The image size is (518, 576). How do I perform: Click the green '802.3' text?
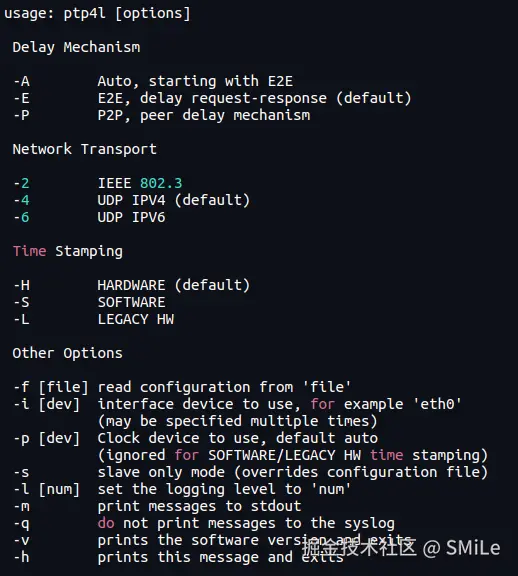pyautogui.click(x=161, y=183)
